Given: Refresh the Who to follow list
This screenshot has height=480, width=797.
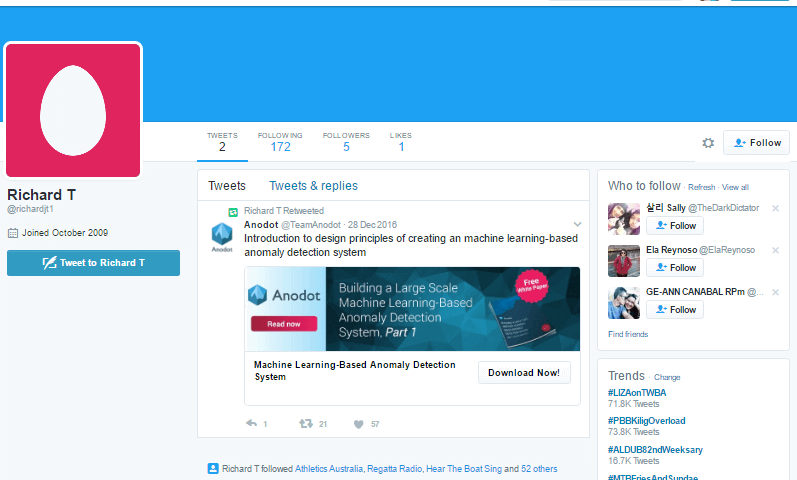Looking at the screenshot, I should coord(701,187).
